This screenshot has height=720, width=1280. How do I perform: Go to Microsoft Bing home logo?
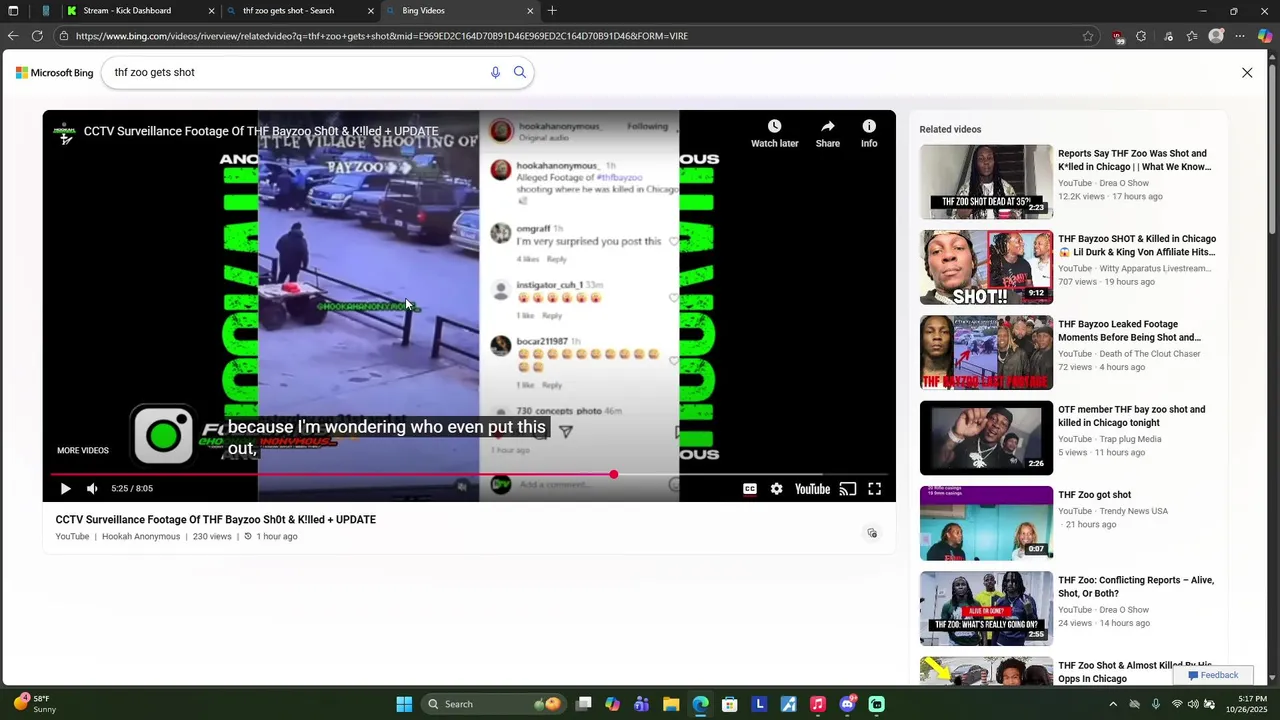pyautogui.click(x=55, y=73)
